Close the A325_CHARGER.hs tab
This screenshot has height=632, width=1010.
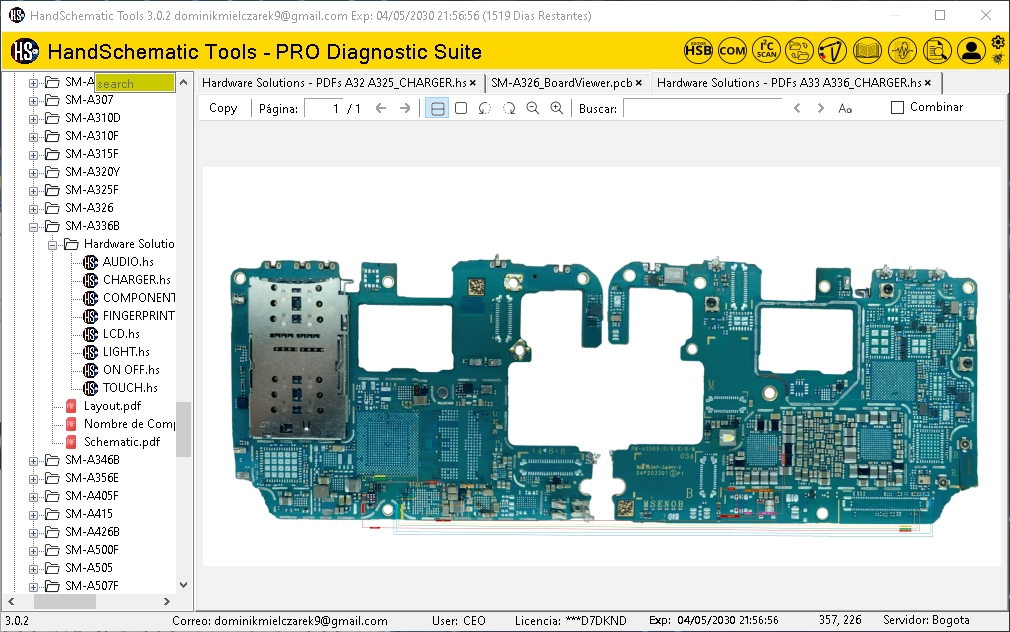473,83
